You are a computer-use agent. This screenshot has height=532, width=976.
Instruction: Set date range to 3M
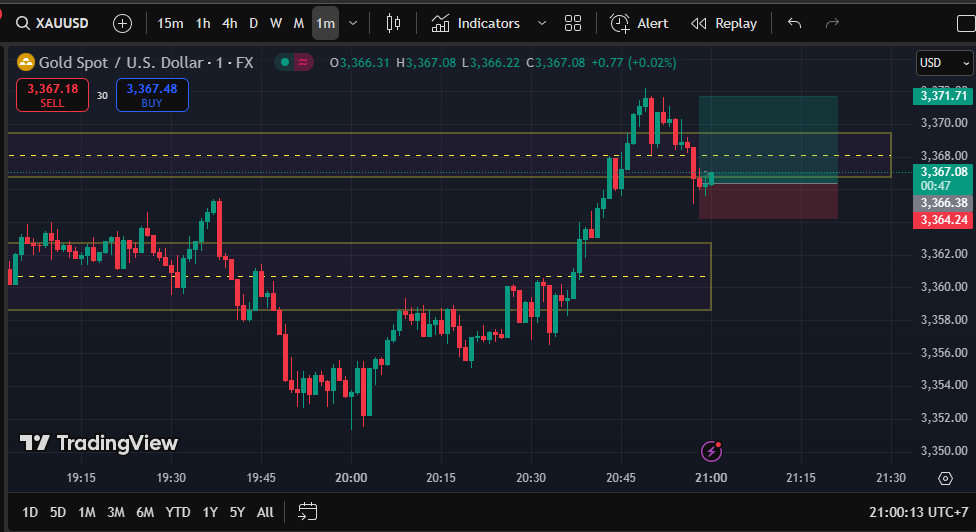tap(116, 512)
